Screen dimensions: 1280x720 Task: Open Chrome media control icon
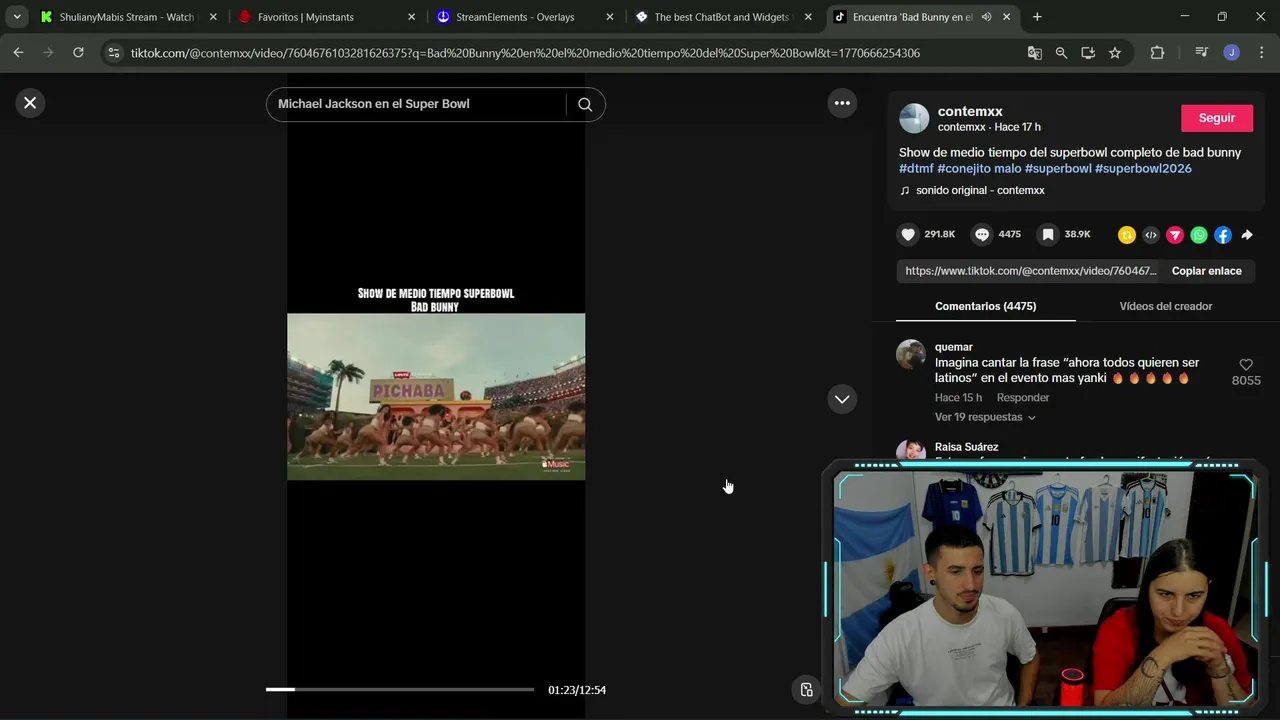(x=1201, y=53)
